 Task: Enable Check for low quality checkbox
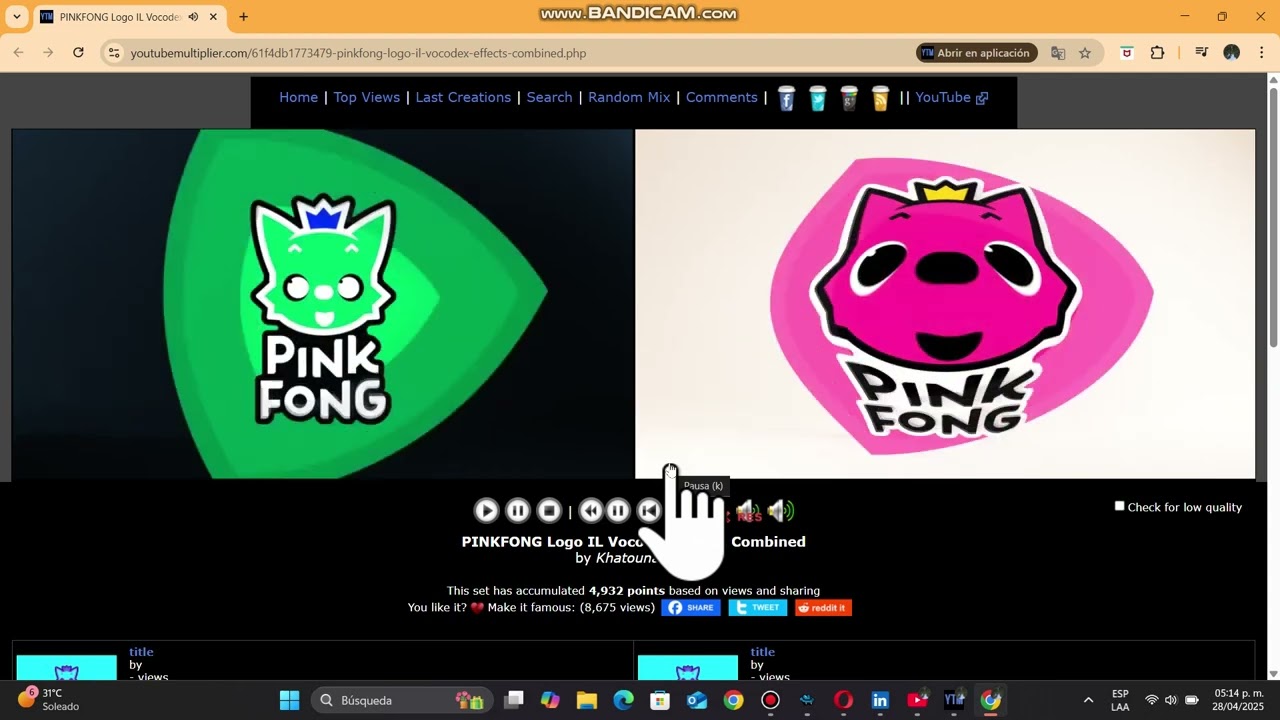click(x=1120, y=506)
